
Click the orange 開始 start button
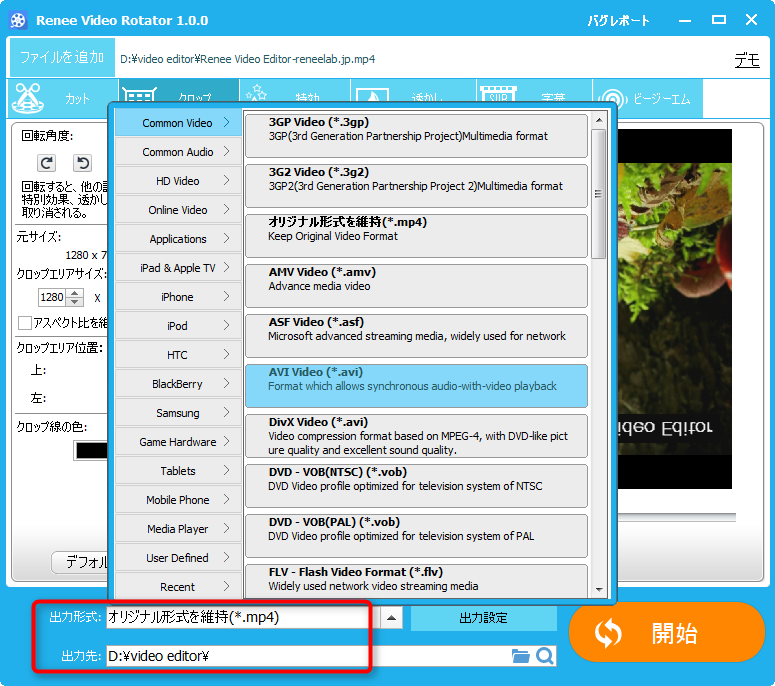coord(667,632)
